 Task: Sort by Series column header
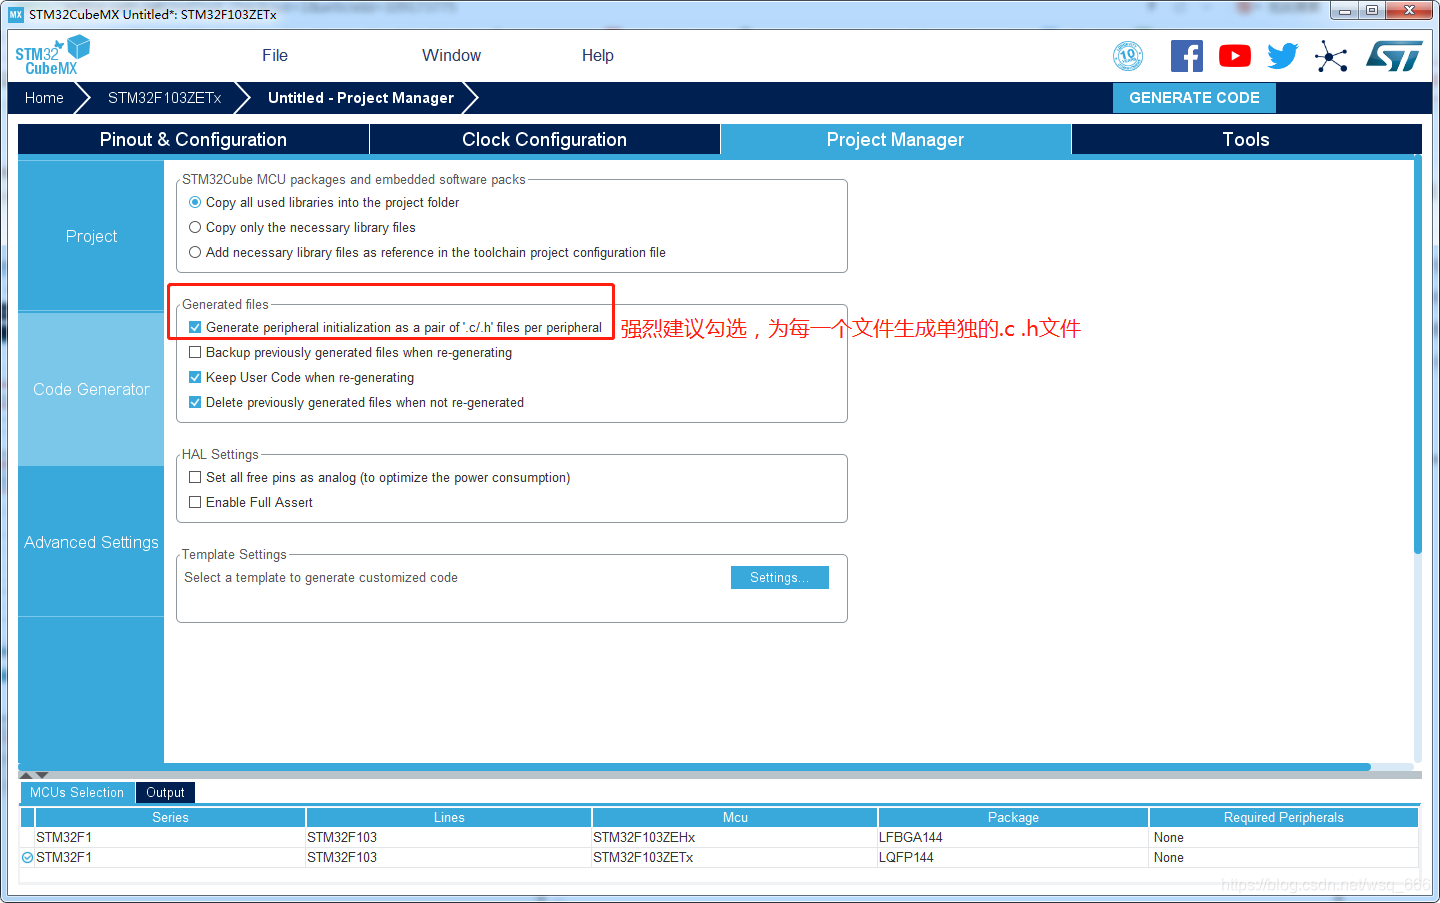click(170, 817)
